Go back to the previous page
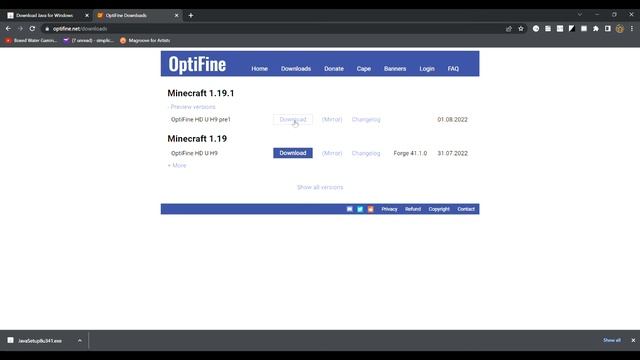640x360 pixels. 8,29
